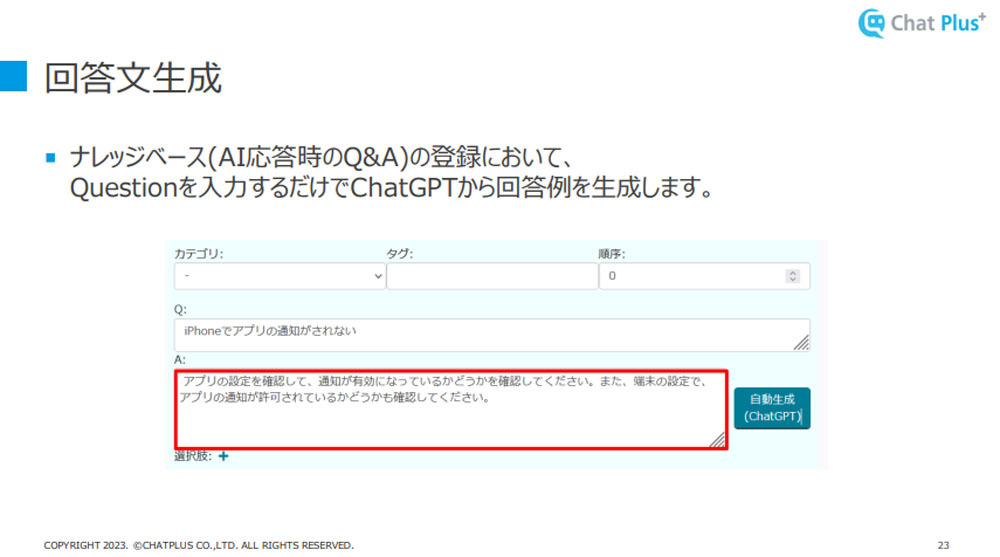Click the Chat Plus logo
This screenshot has width=1000, height=557.
tap(922, 24)
